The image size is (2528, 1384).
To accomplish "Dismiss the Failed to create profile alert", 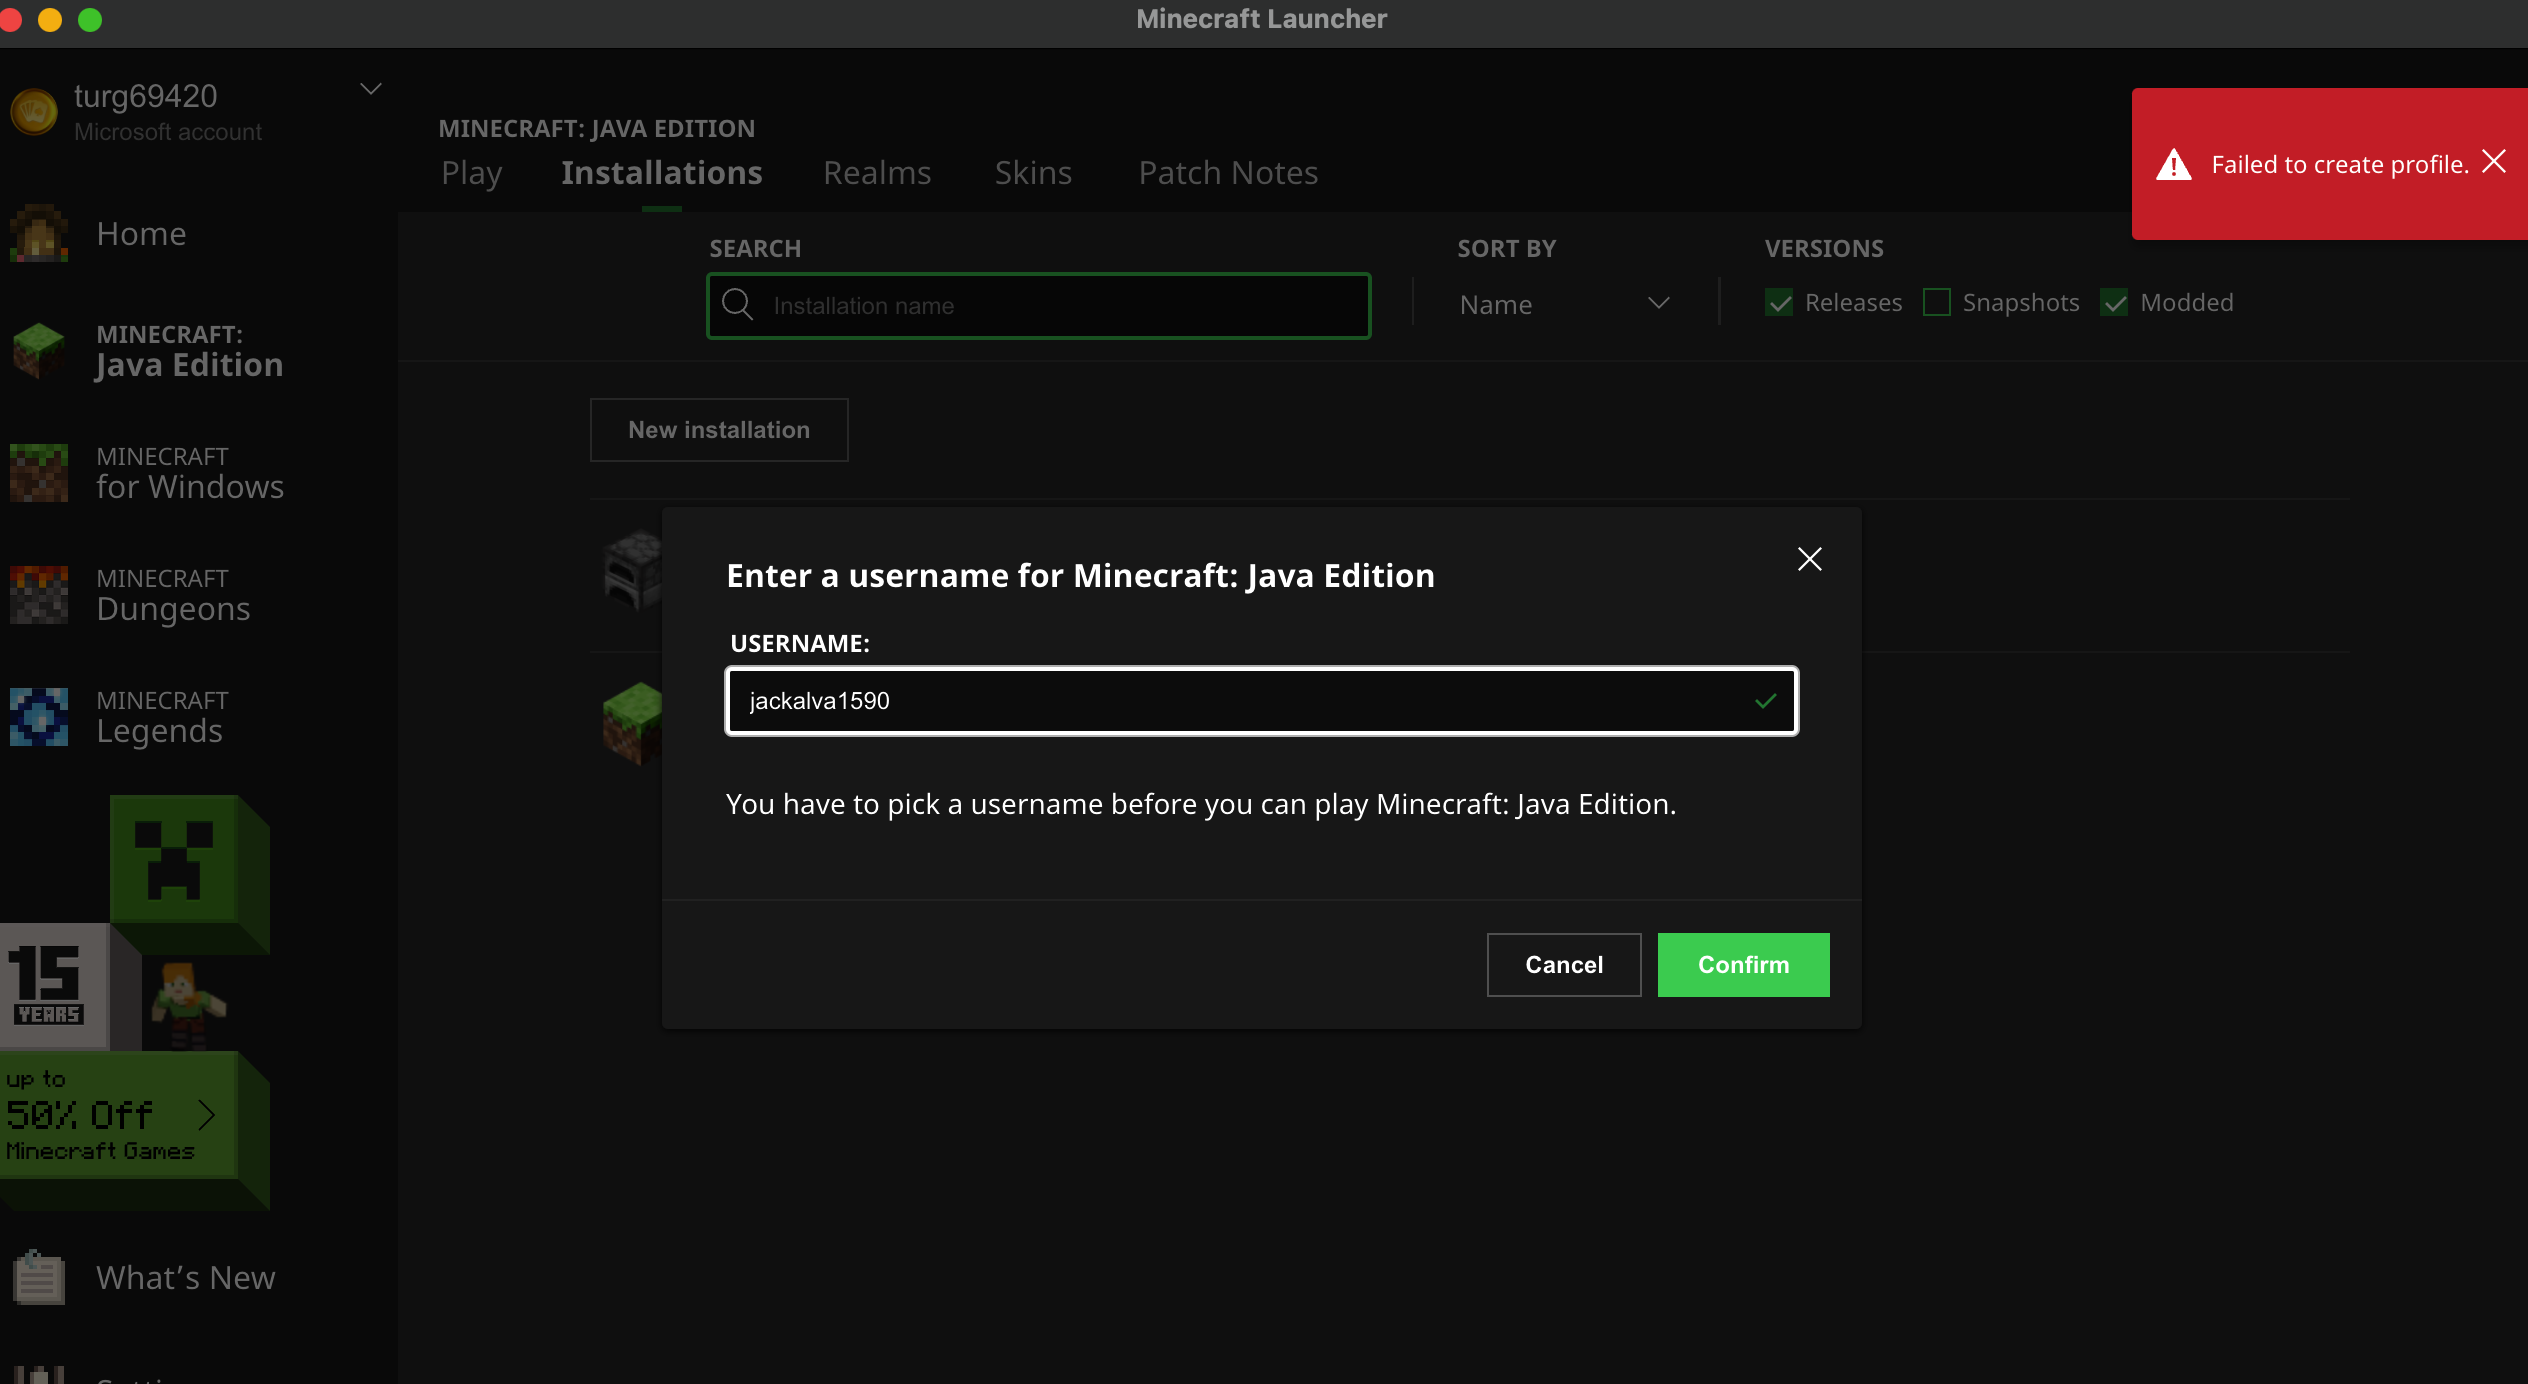I will (x=2494, y=162).
